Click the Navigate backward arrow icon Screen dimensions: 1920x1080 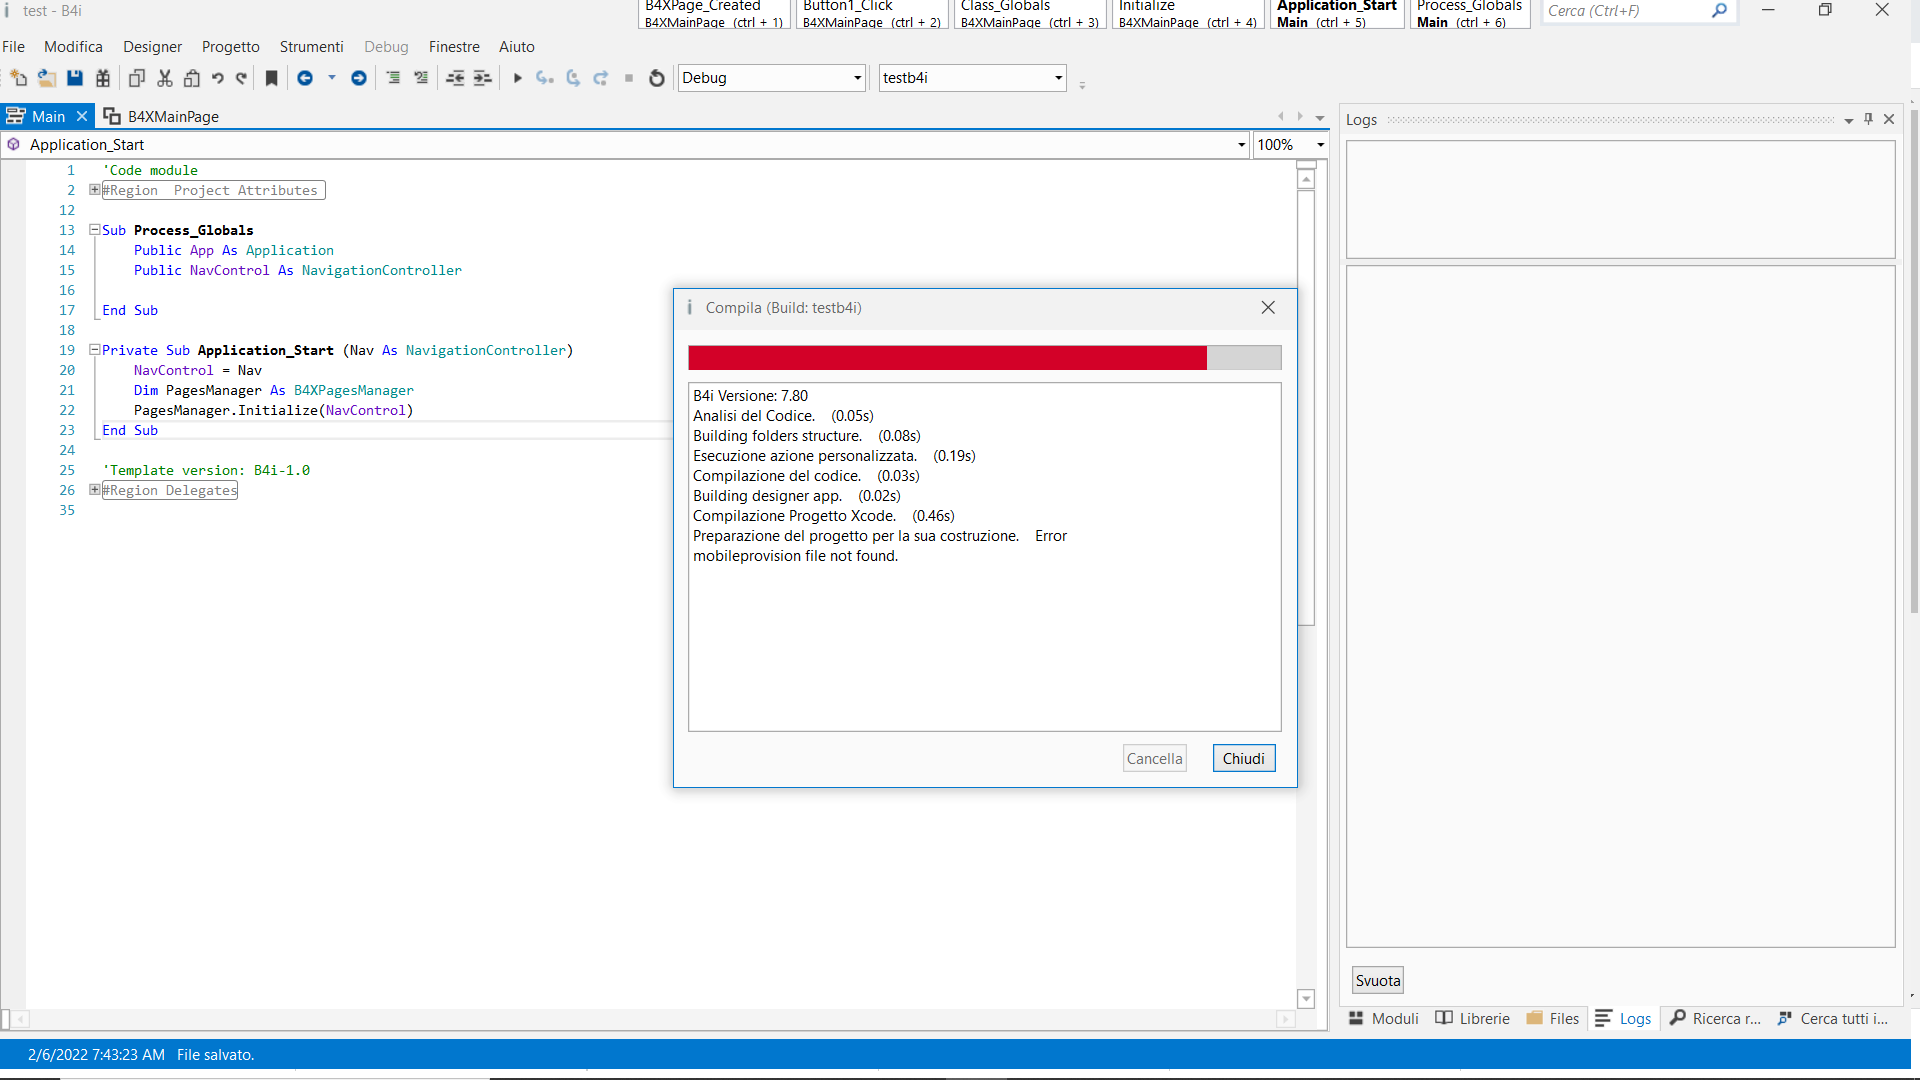[305, 78]
